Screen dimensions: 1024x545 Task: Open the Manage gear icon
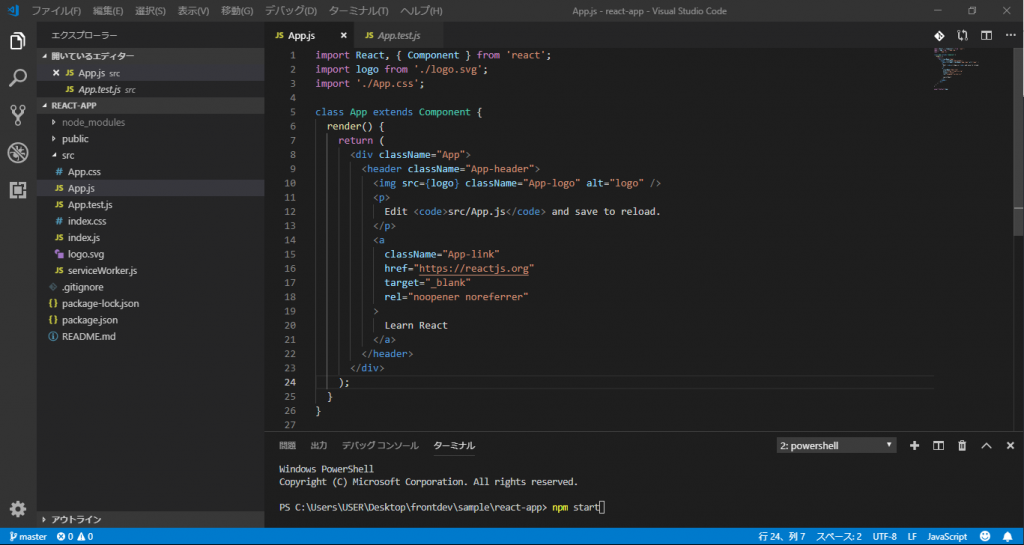tap(18, 509)
